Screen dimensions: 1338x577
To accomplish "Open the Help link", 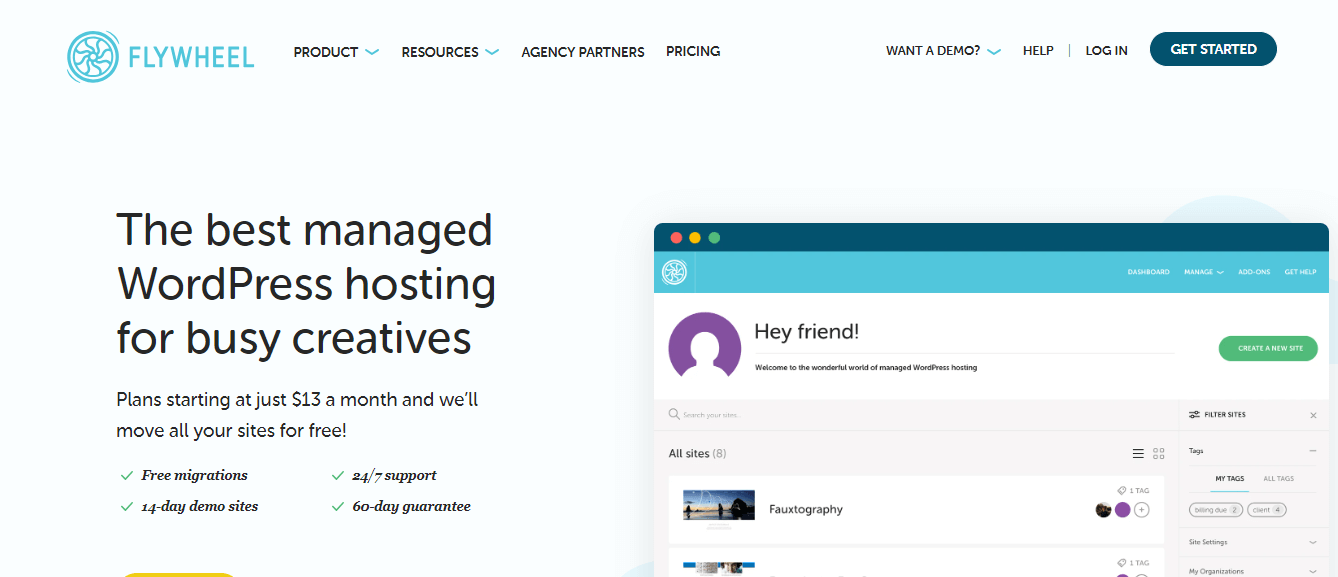I will pyautogui.click(x=1038, y=50).
